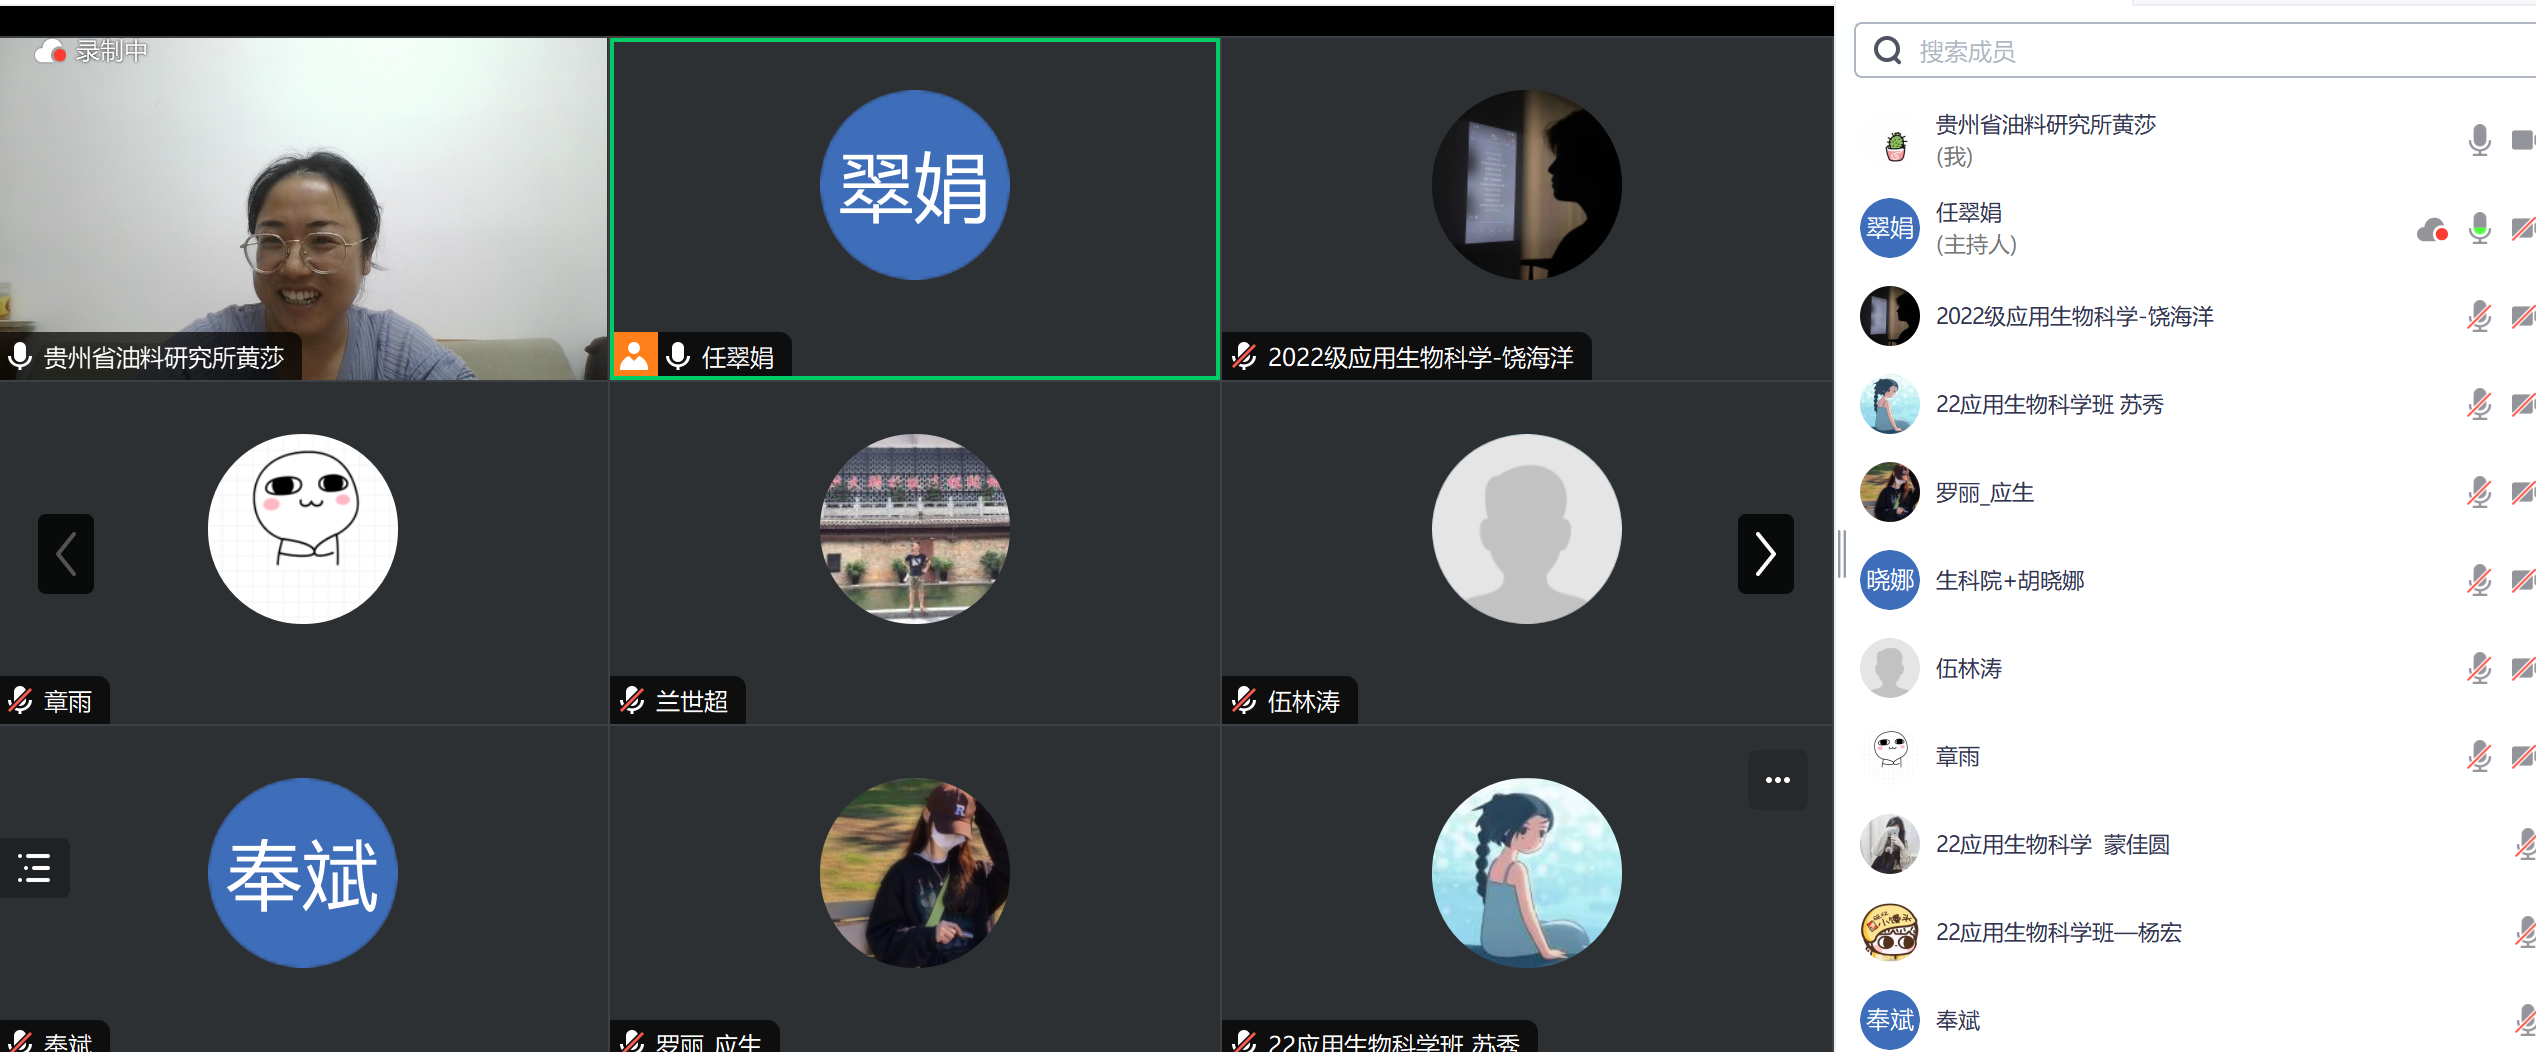Click the orange host icon beside 任翠娟
Image resolution: width=2536 pixels, height=1052 pixels.
pyautogui.click(x=634, y=356)
